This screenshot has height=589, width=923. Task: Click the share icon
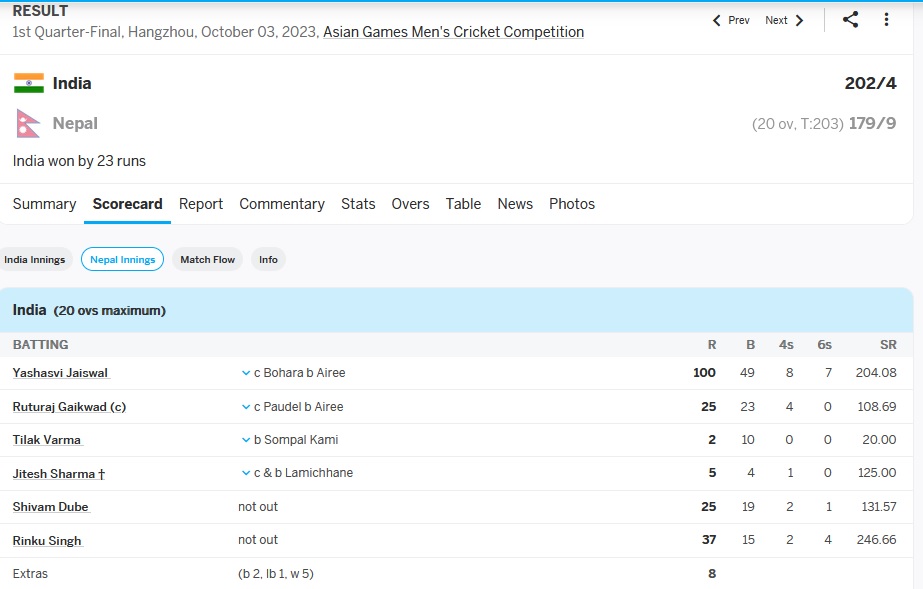850,19
